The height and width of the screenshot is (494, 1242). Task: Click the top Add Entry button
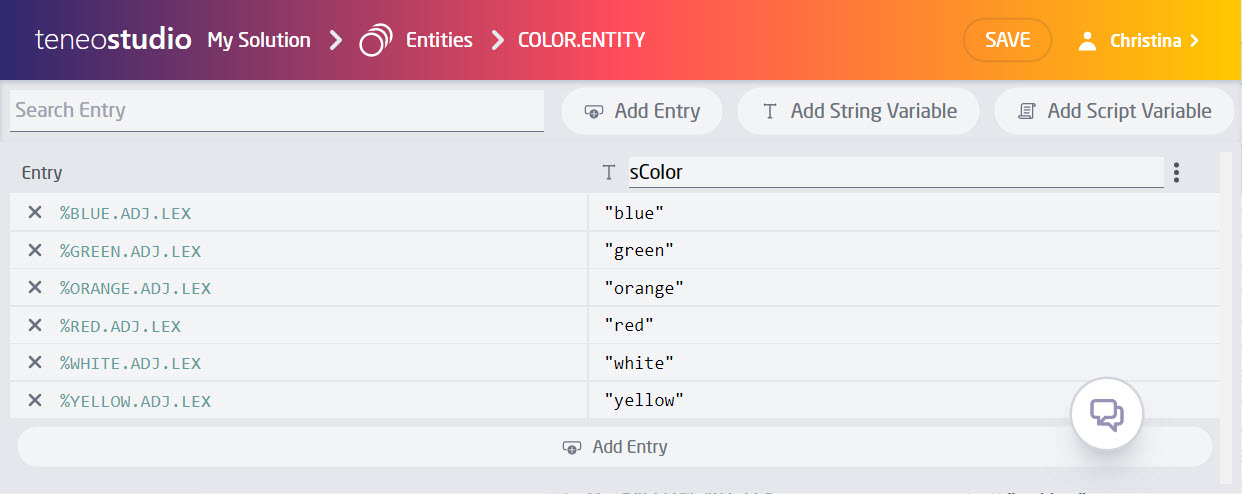coord(642,111)
